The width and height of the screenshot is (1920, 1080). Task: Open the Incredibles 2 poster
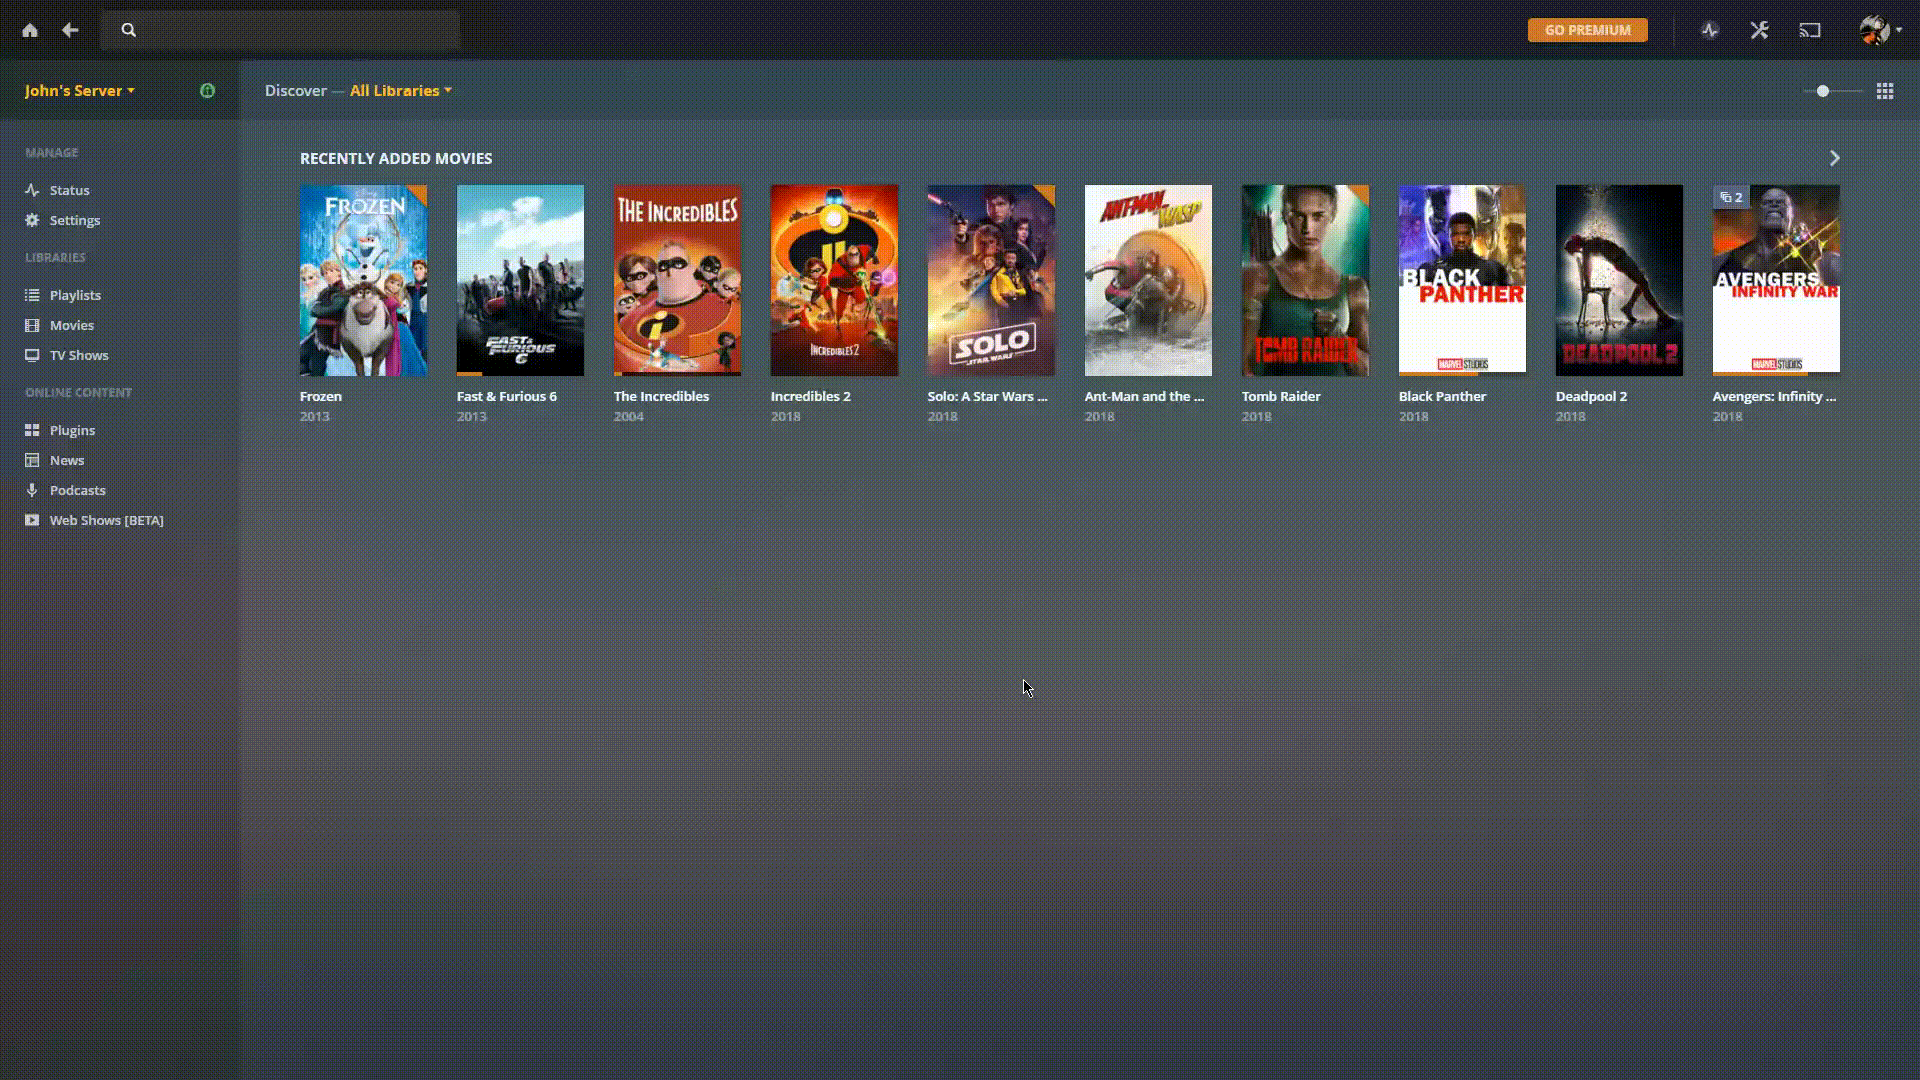tap(834, 280)
